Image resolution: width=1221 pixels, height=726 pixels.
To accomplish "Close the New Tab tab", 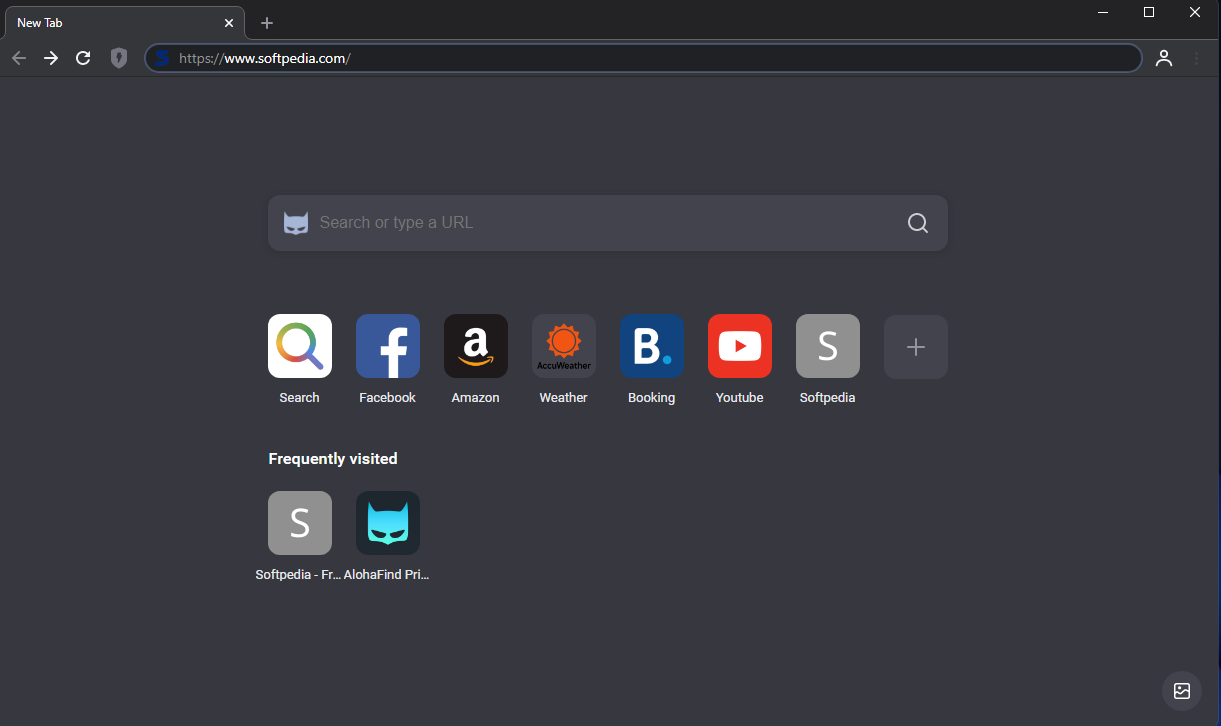I will tap(229, 22).
